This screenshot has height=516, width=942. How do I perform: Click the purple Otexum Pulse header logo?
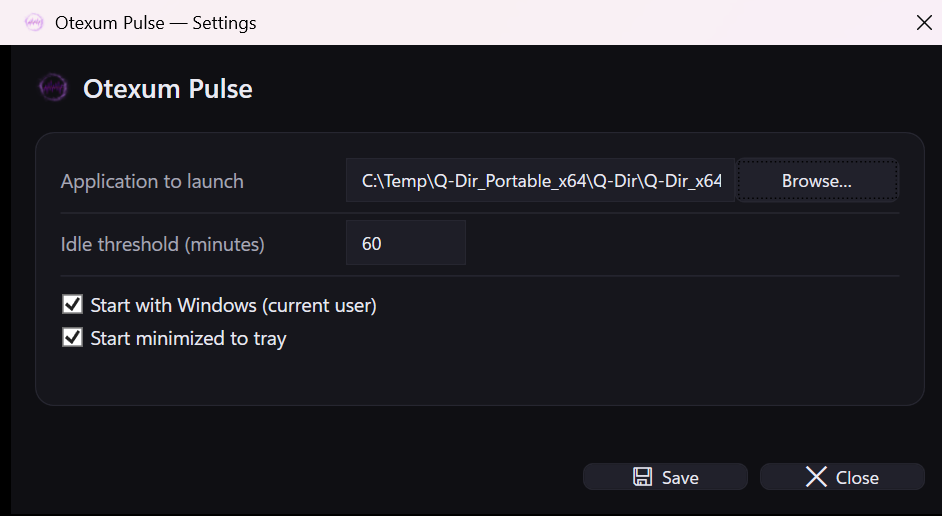click(x=52, y=88)
